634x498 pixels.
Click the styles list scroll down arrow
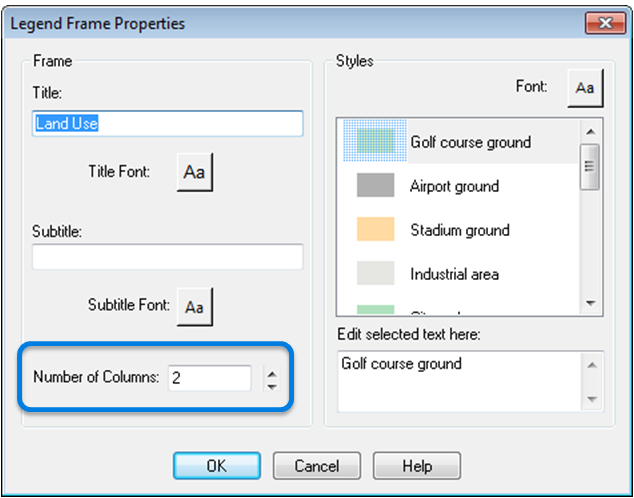point(590,303)
